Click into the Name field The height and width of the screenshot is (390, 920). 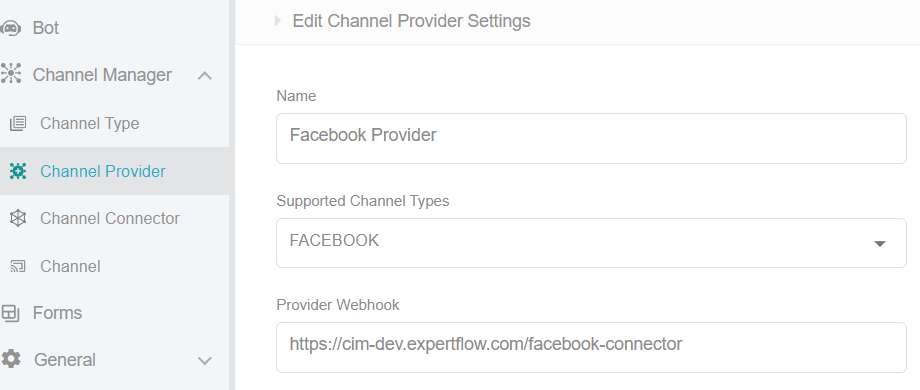coord(591,138)
